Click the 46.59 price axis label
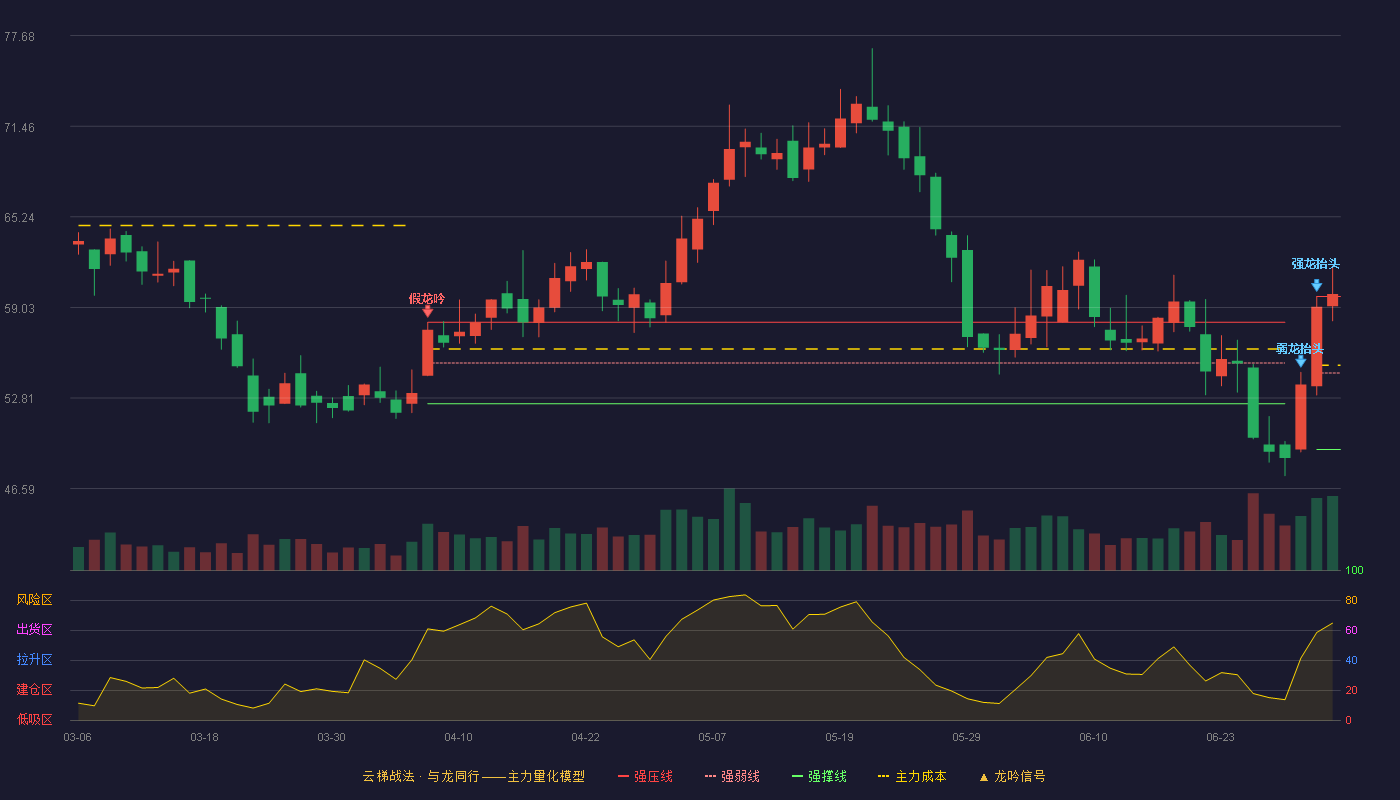 pyautogui.click(x=19, y=489)
